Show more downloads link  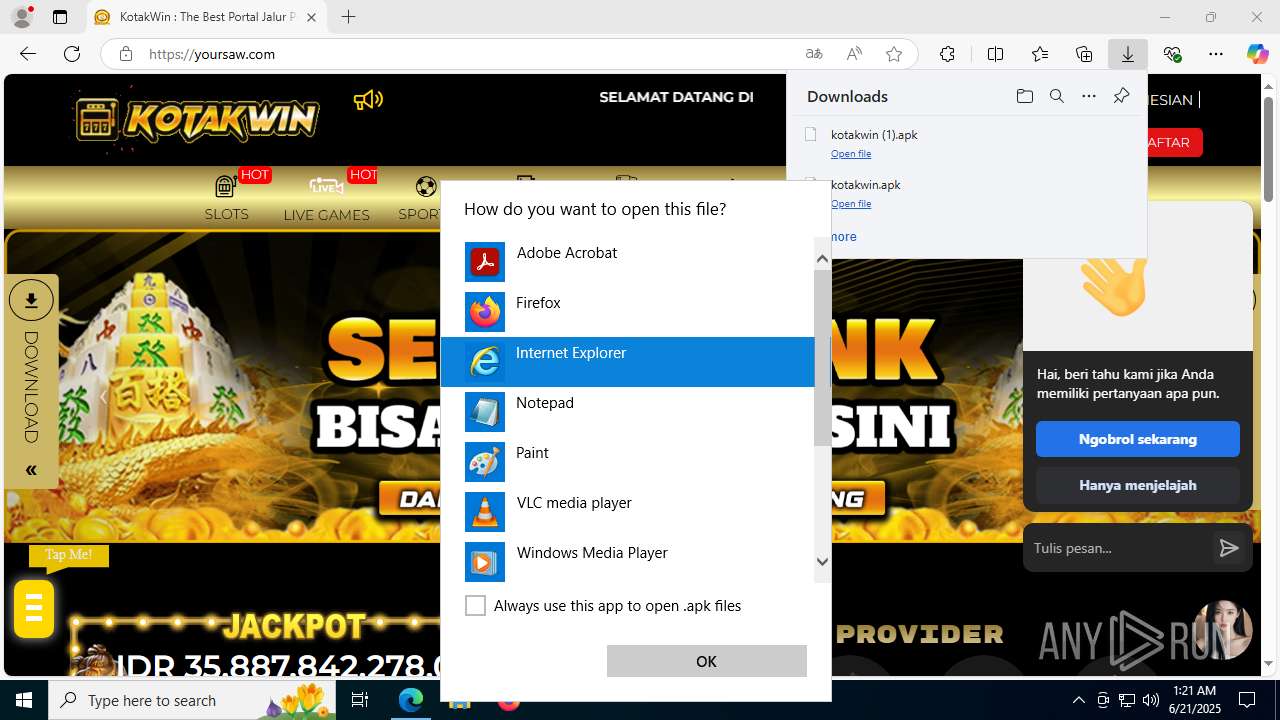(x=843, y=237)
